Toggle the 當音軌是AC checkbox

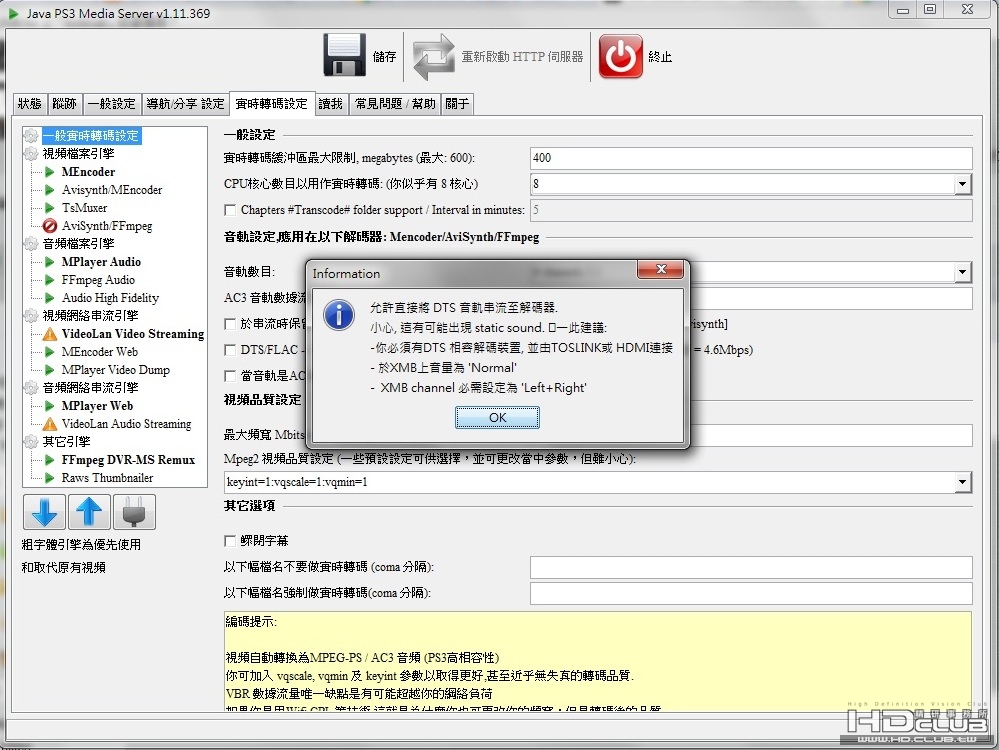click(x=230, y=376)
